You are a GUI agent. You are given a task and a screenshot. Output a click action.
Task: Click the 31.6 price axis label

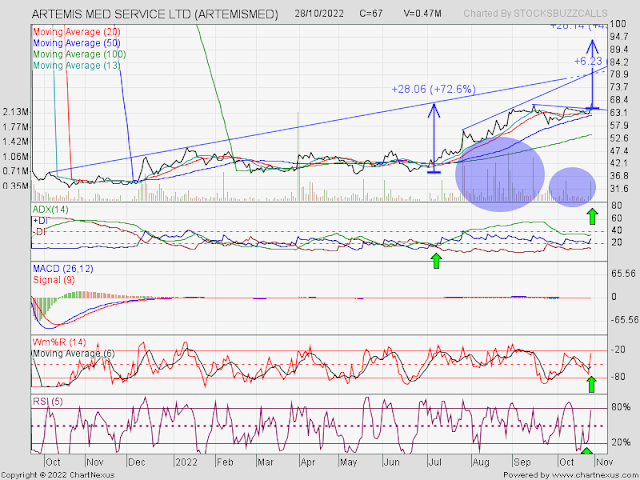tap(619, 189)
